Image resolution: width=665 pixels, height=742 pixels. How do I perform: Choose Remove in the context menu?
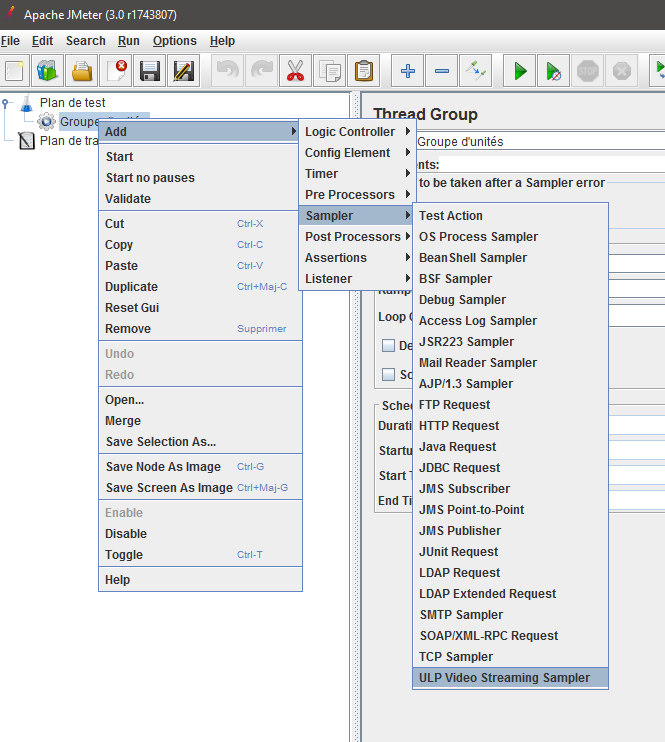click(200, 329)
